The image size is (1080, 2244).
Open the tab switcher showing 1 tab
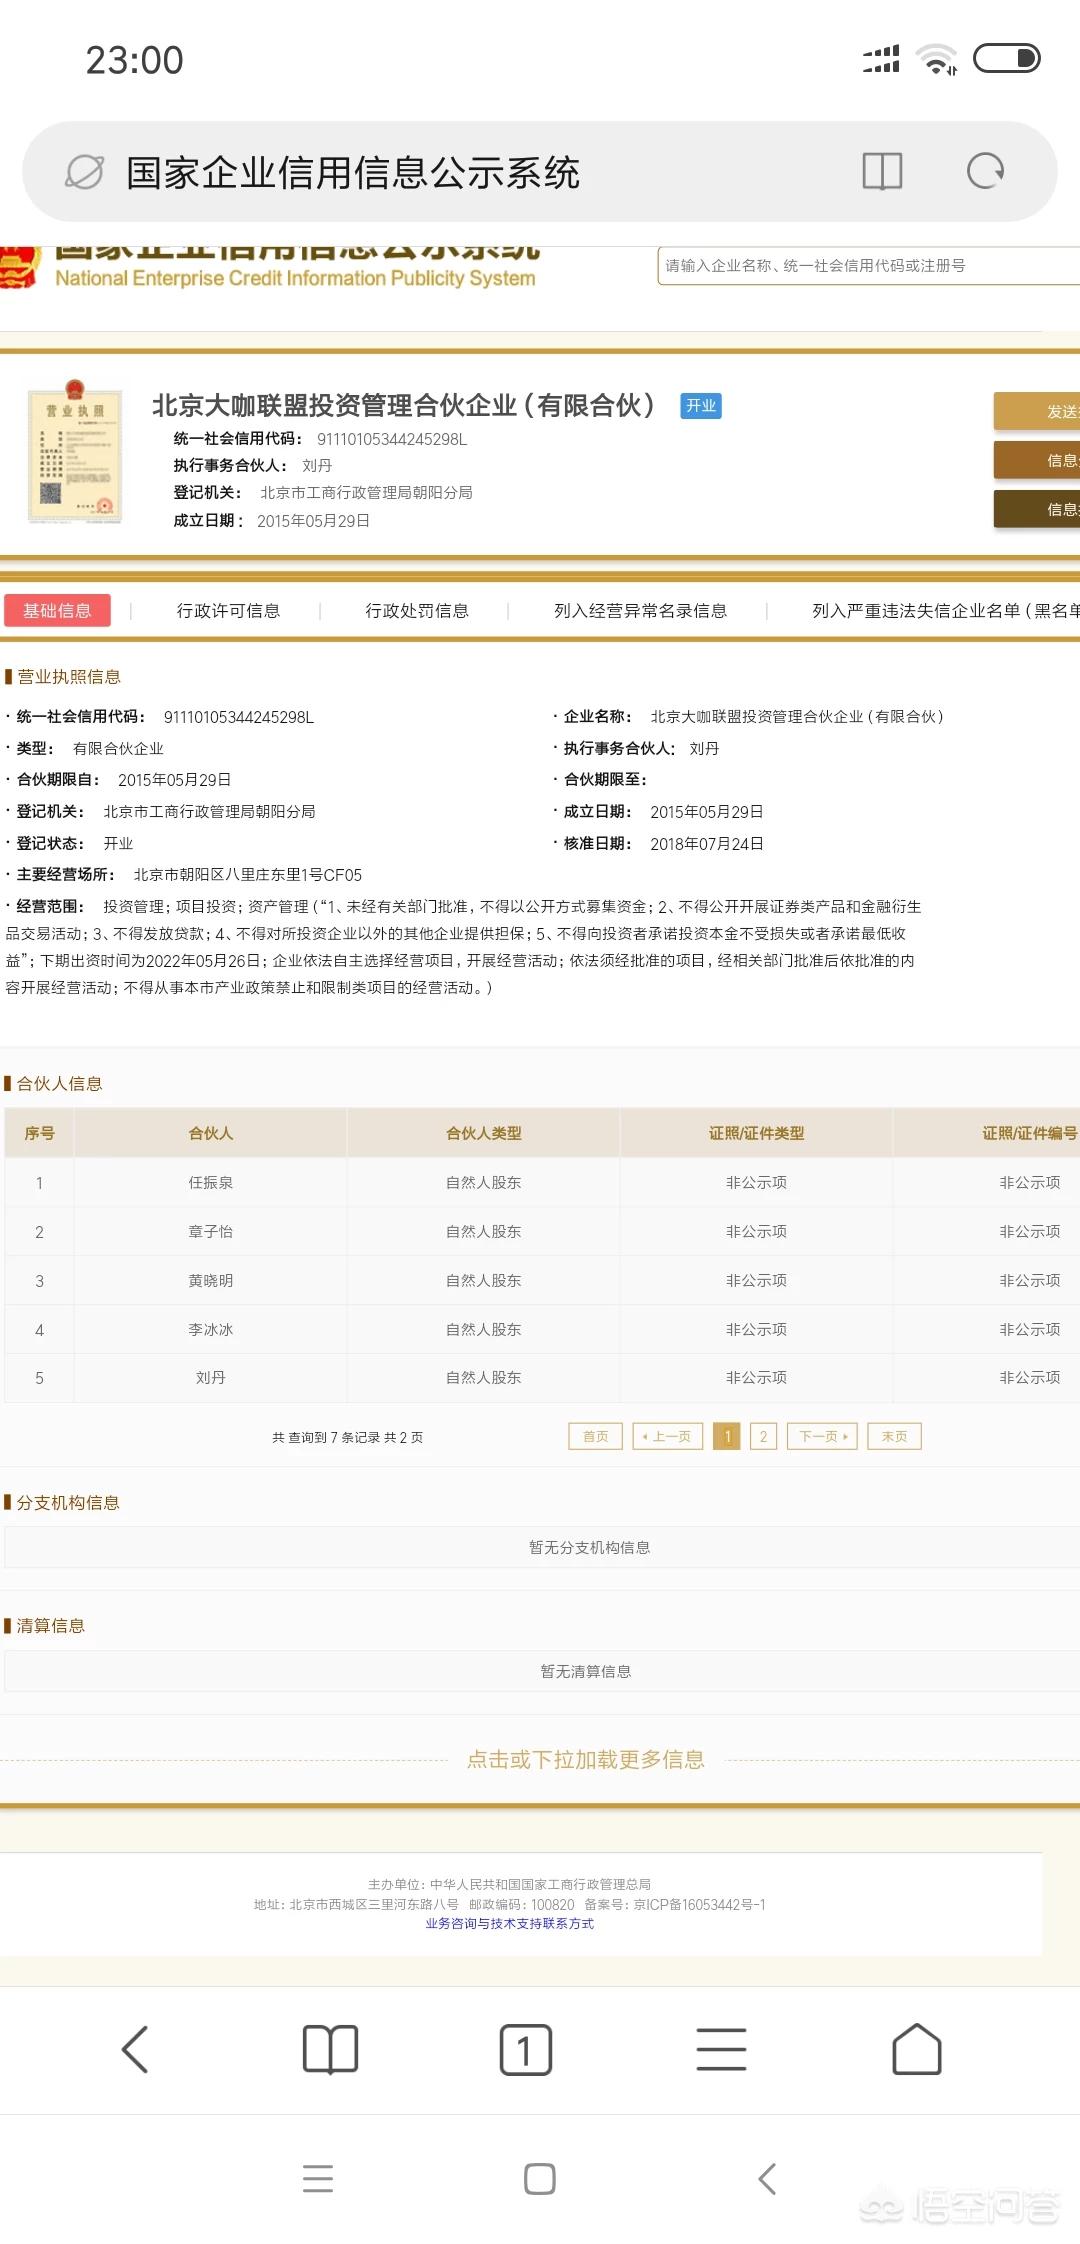(x=525, y=2049)
